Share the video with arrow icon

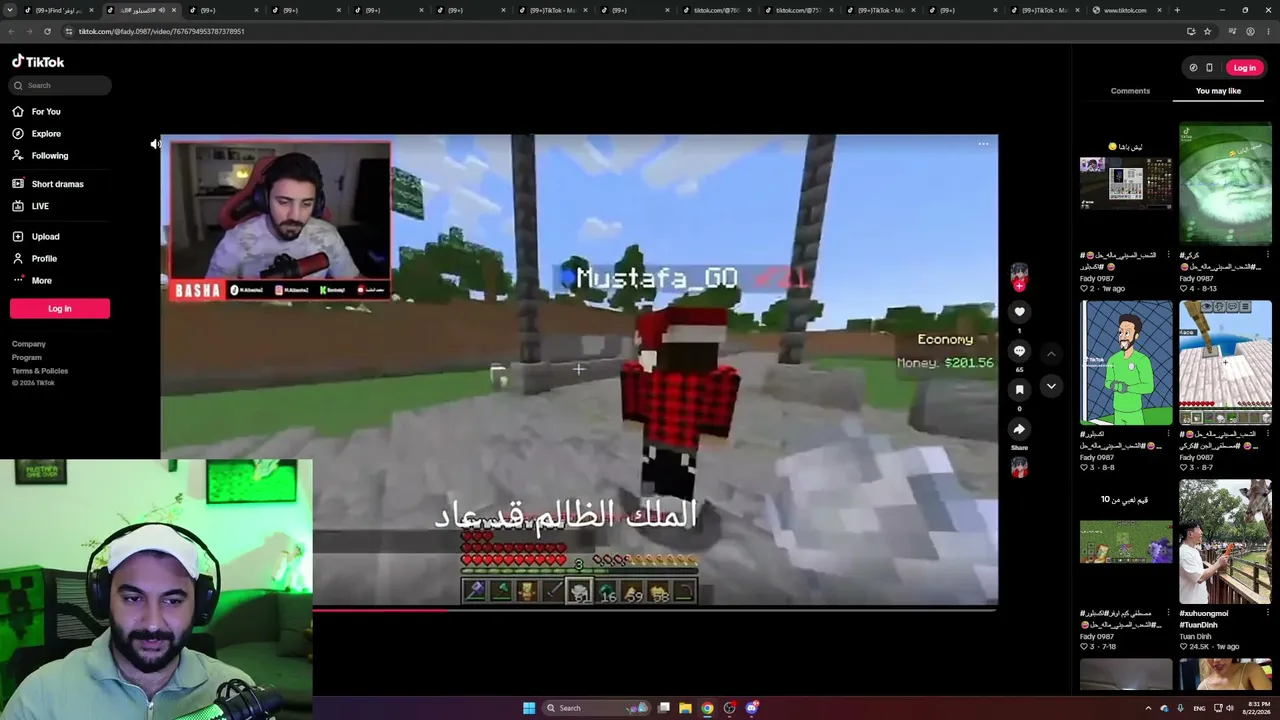pyautogui.click(x=1019, y=429)
